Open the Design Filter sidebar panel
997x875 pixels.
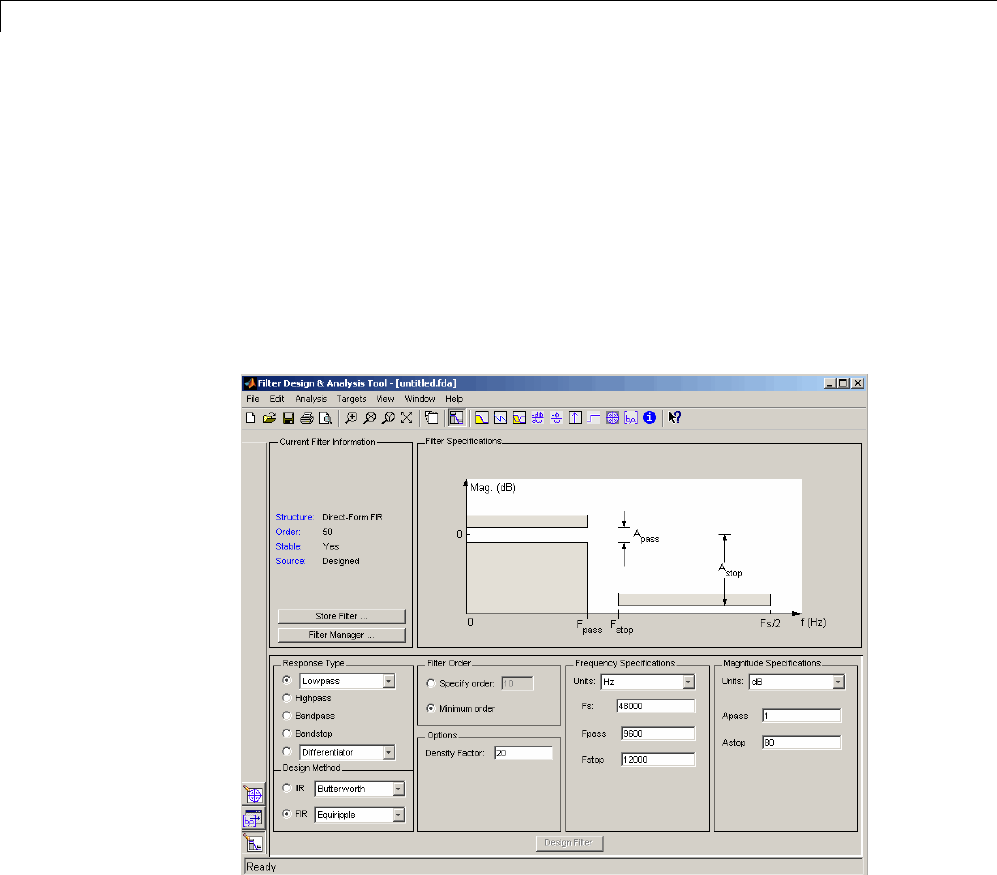pos(253,843)
